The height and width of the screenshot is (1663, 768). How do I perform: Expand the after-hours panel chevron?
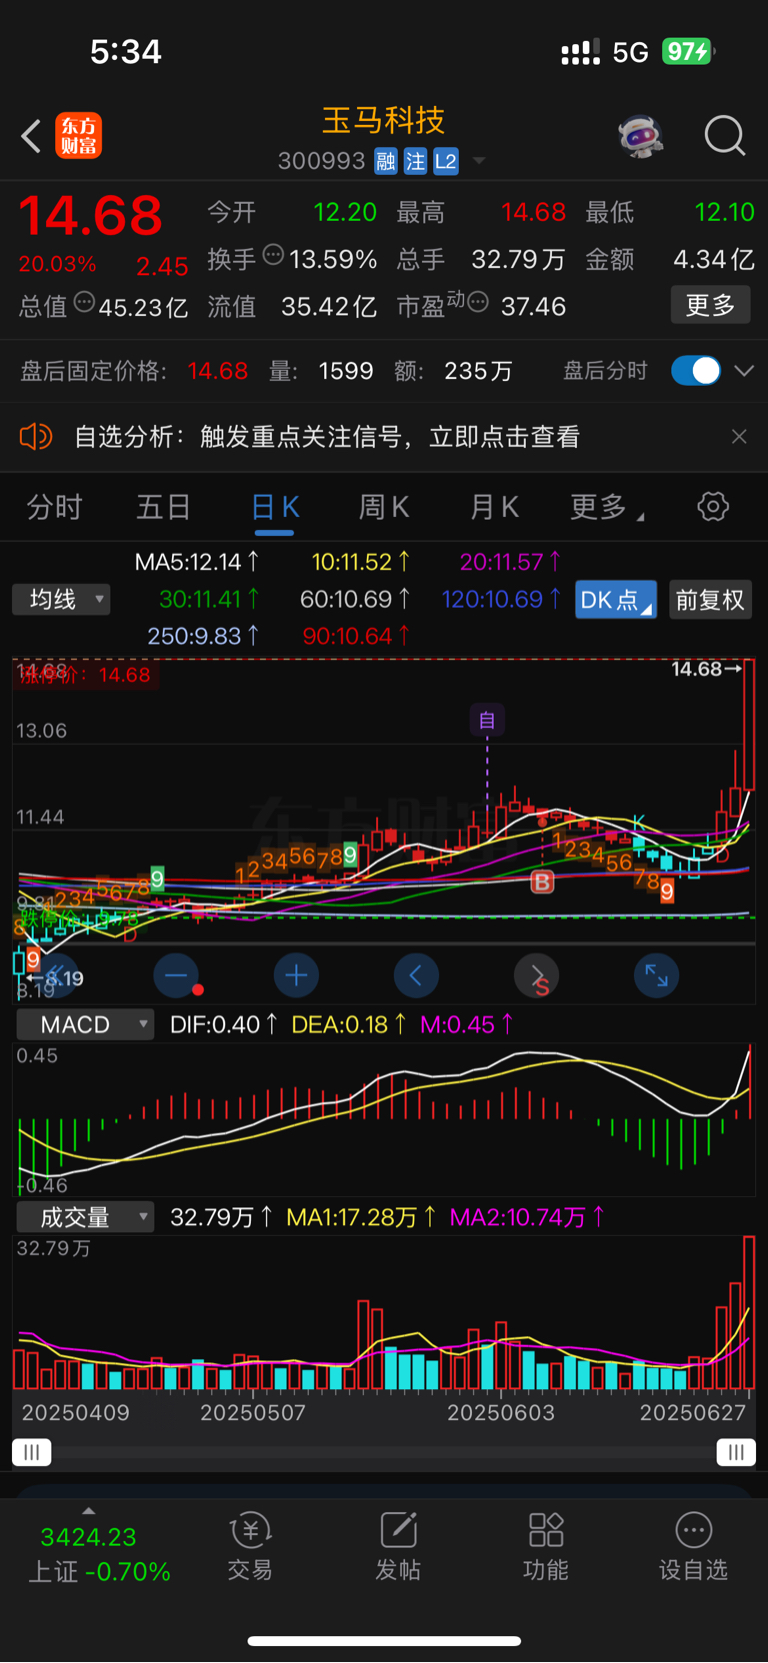[744, 370]
